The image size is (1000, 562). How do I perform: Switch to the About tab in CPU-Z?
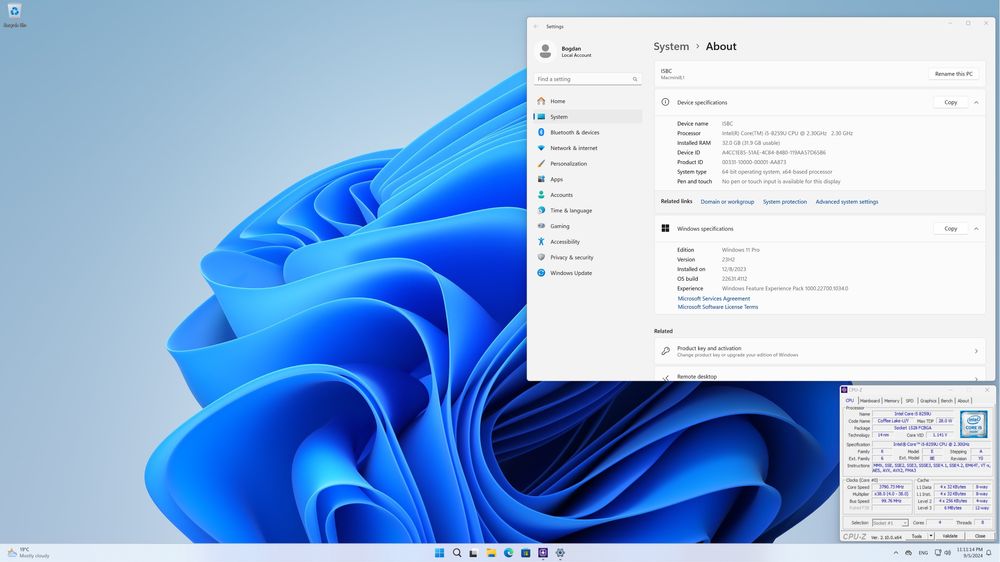(964, 401)
